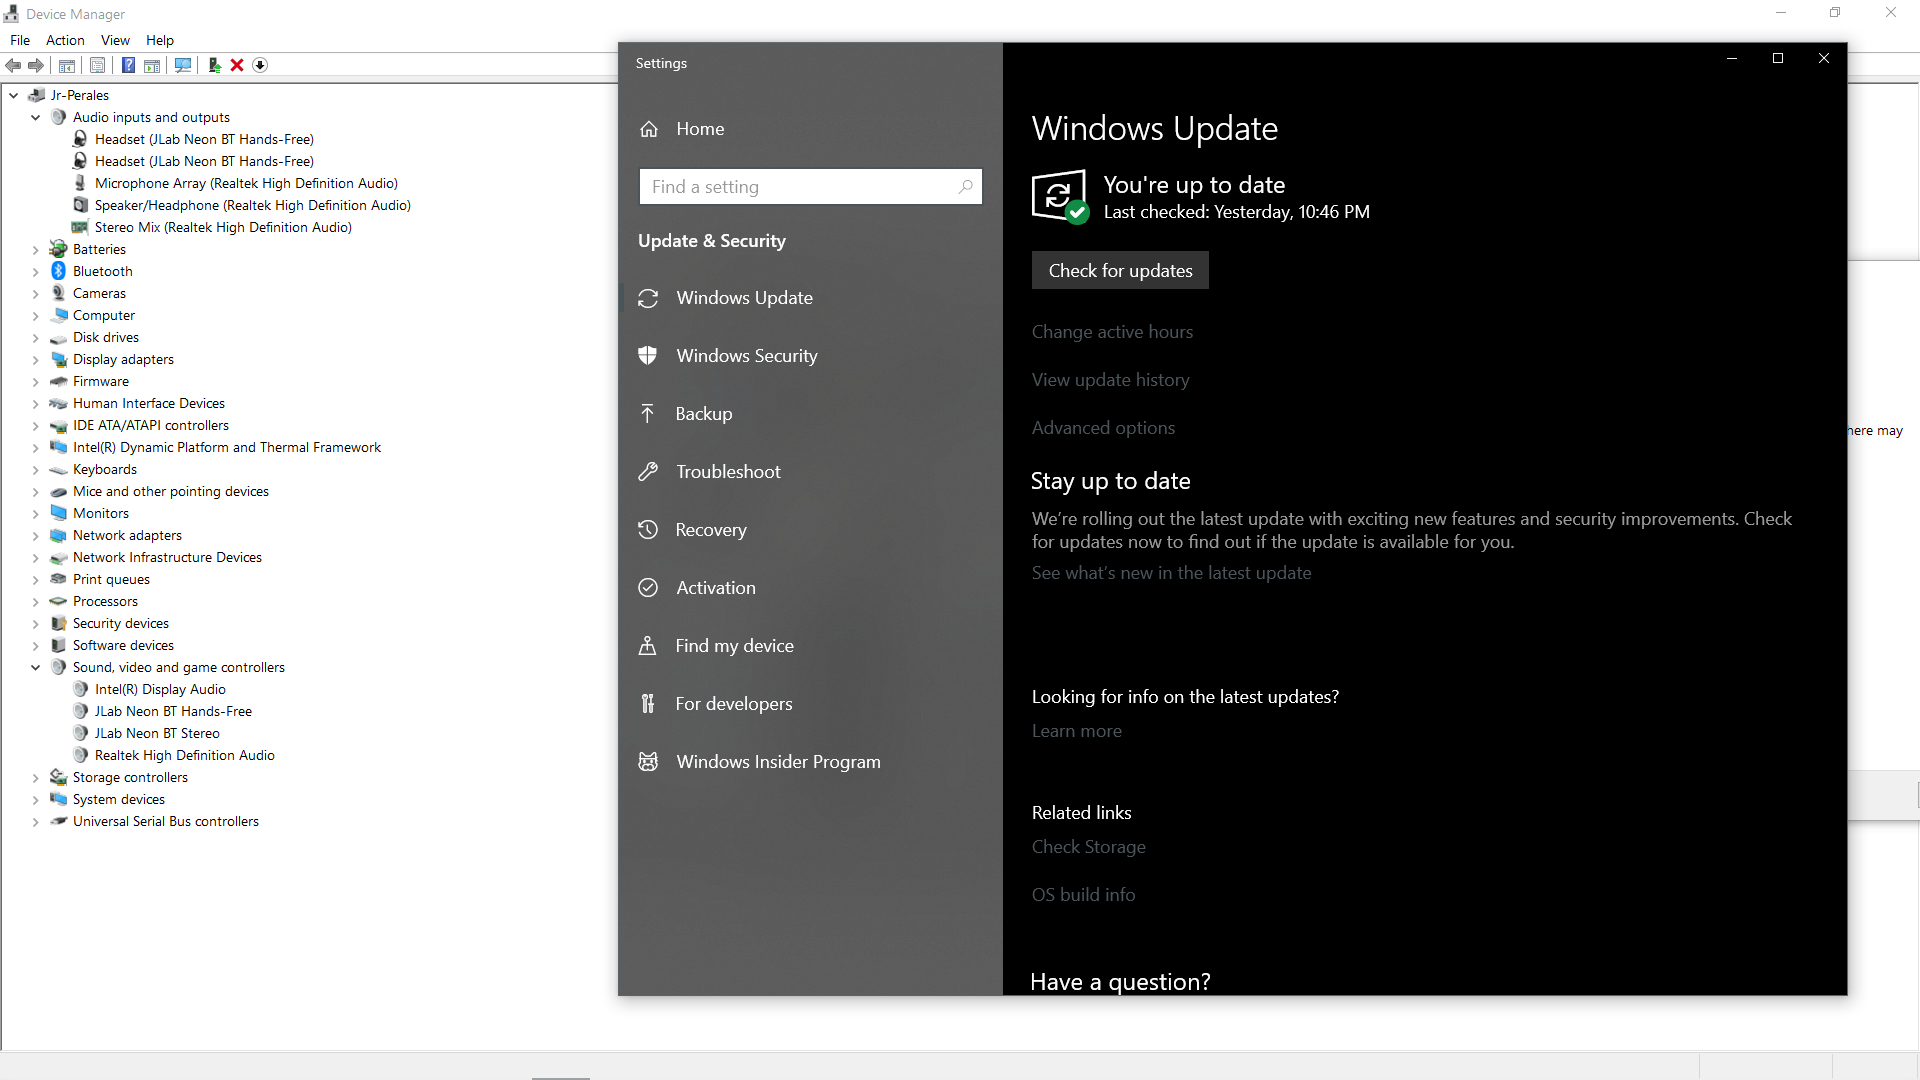1920x1080 pixels.
Task: Click Update device driver toolbar icon
Action: click(x=214, y=65)
